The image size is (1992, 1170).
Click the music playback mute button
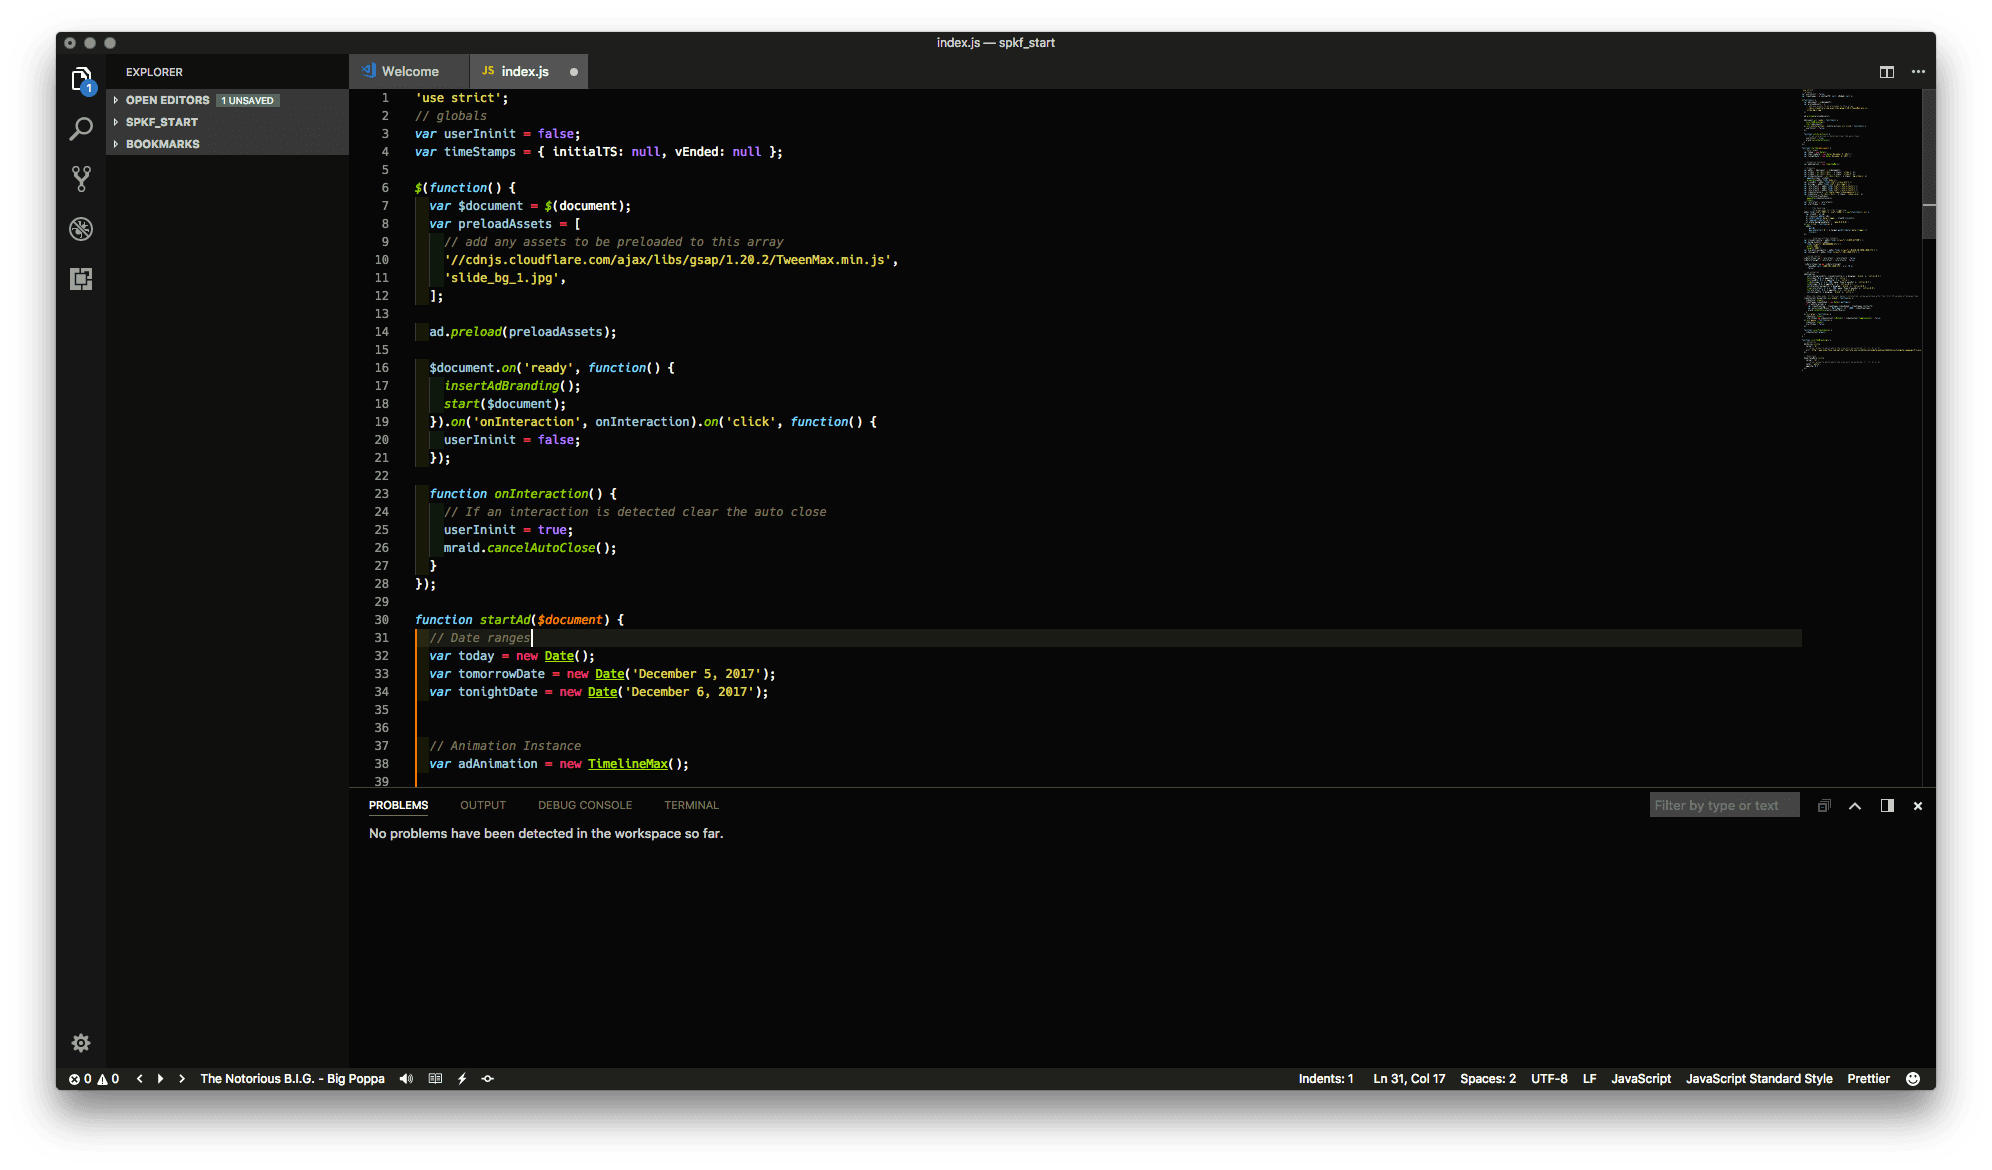click(406, 1078)
